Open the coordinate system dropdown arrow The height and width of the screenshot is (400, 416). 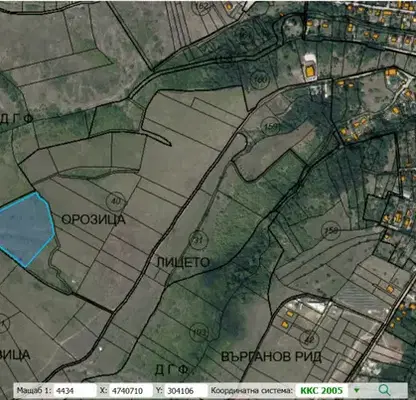tap(357, 390)
